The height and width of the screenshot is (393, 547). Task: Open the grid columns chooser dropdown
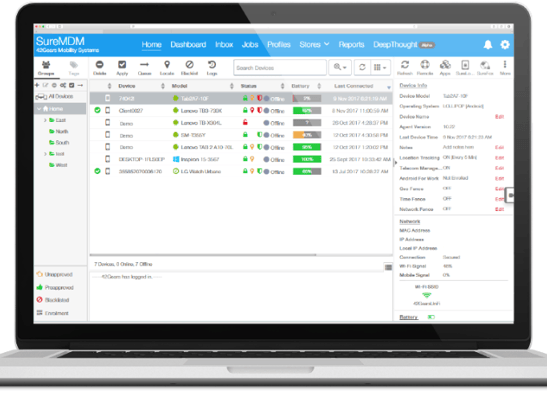[x=380, y=67]
